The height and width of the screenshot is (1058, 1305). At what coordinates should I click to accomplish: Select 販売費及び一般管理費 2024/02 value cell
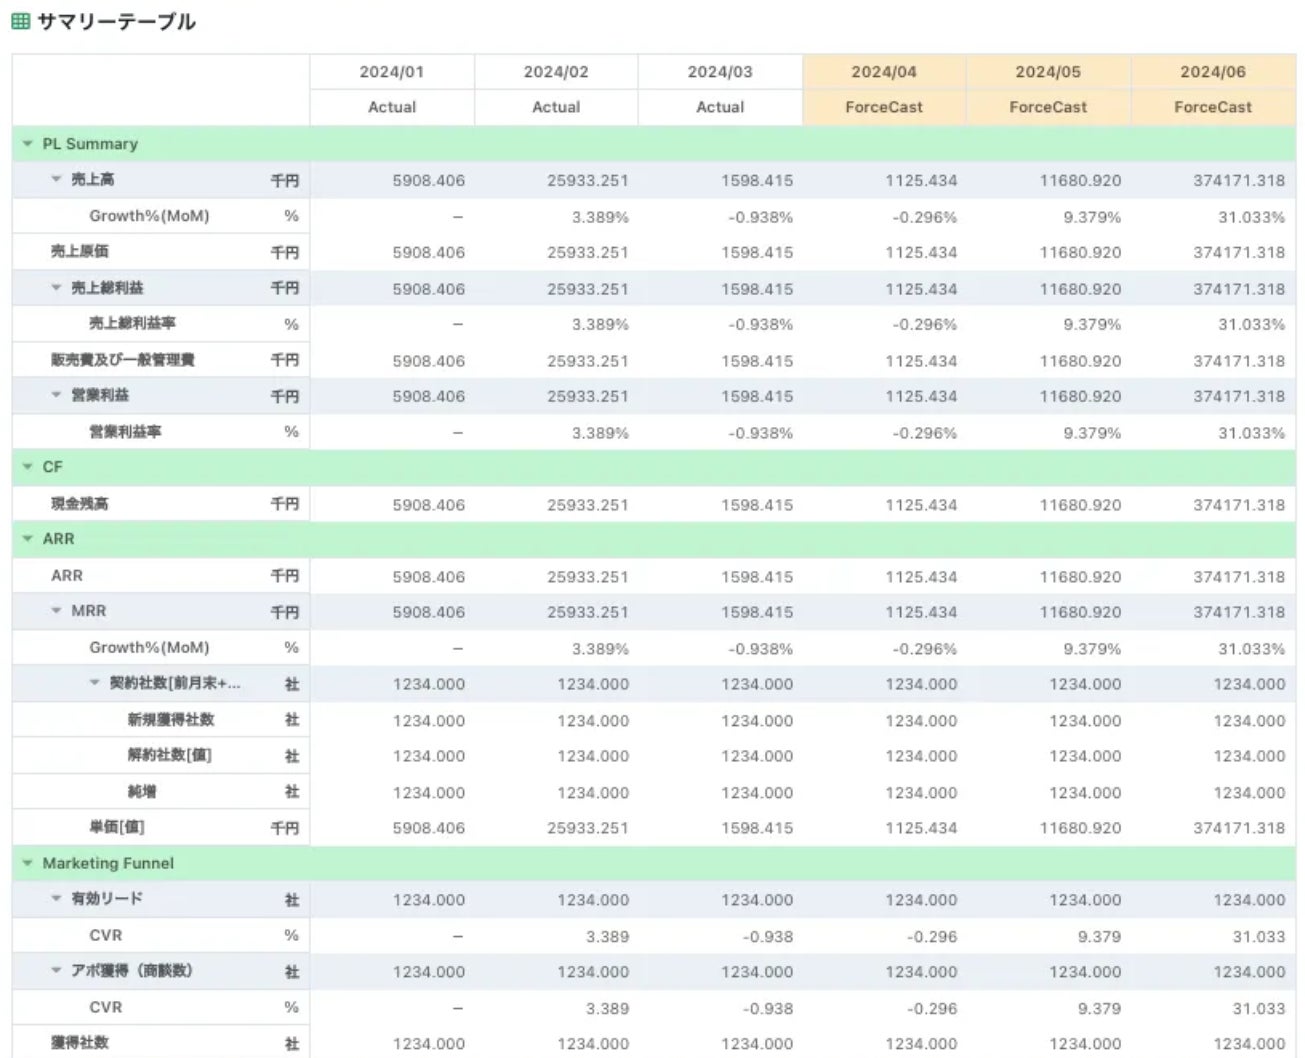tap(587, 361)
